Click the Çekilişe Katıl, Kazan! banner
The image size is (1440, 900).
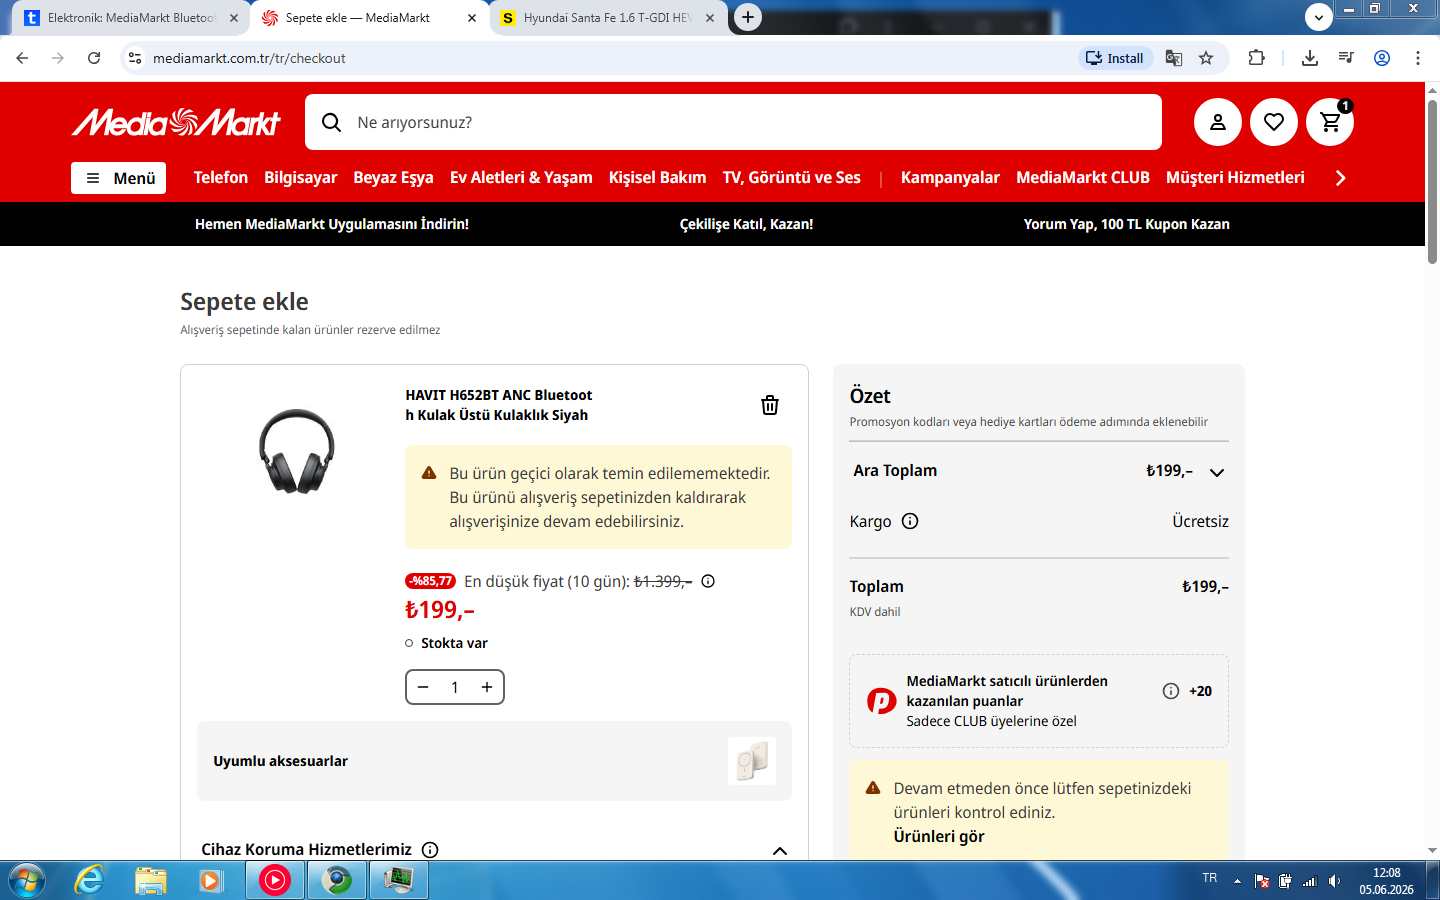point(746,224)
